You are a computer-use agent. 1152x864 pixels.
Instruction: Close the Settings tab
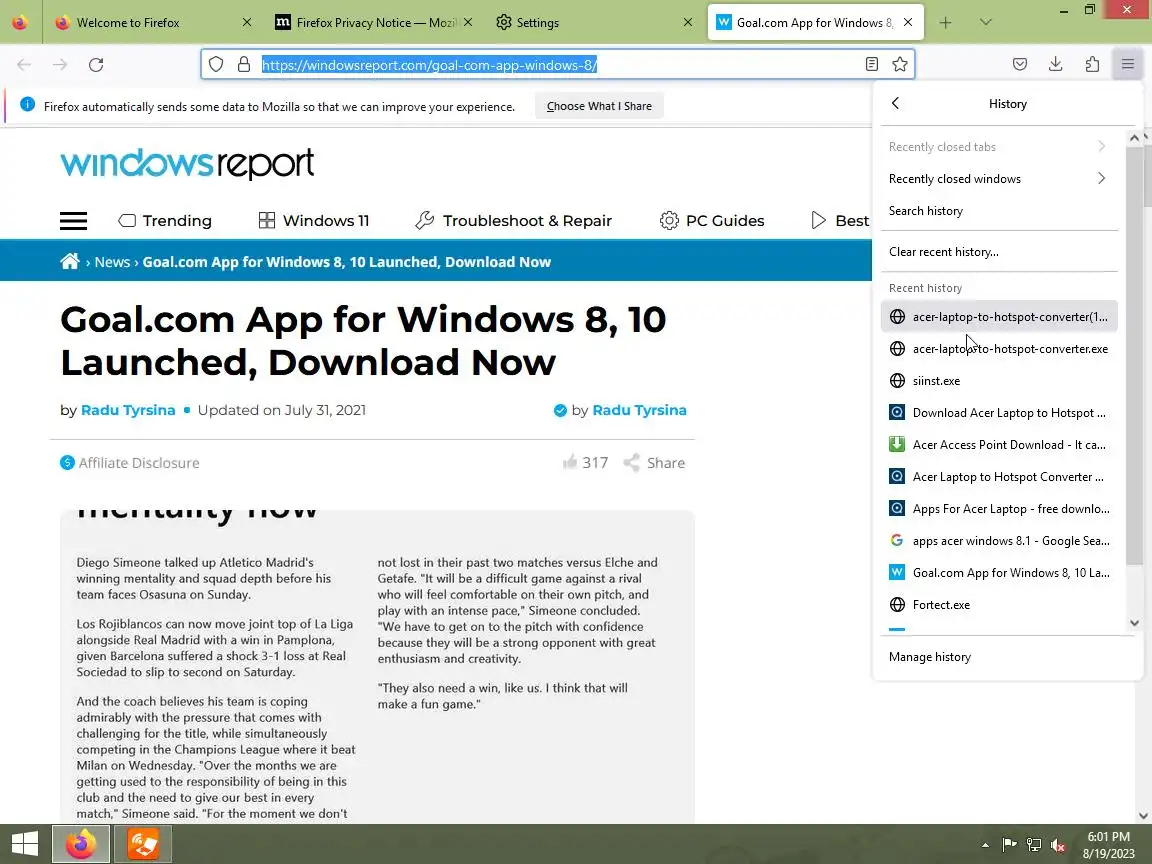[688, 23]
